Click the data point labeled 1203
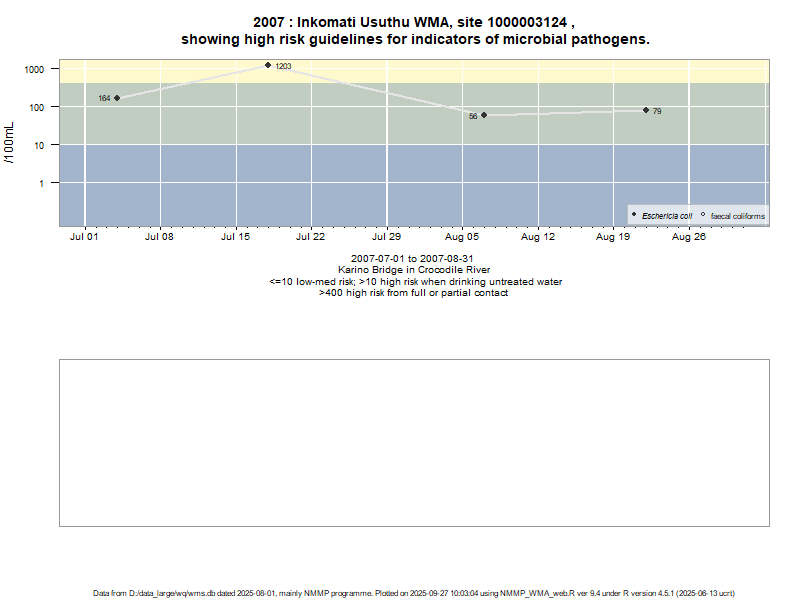 pos(268,65)
